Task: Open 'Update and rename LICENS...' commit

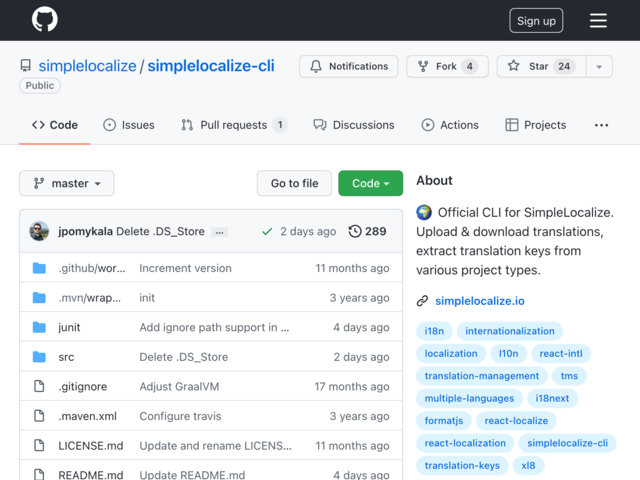Action: [x=216, y=446]
